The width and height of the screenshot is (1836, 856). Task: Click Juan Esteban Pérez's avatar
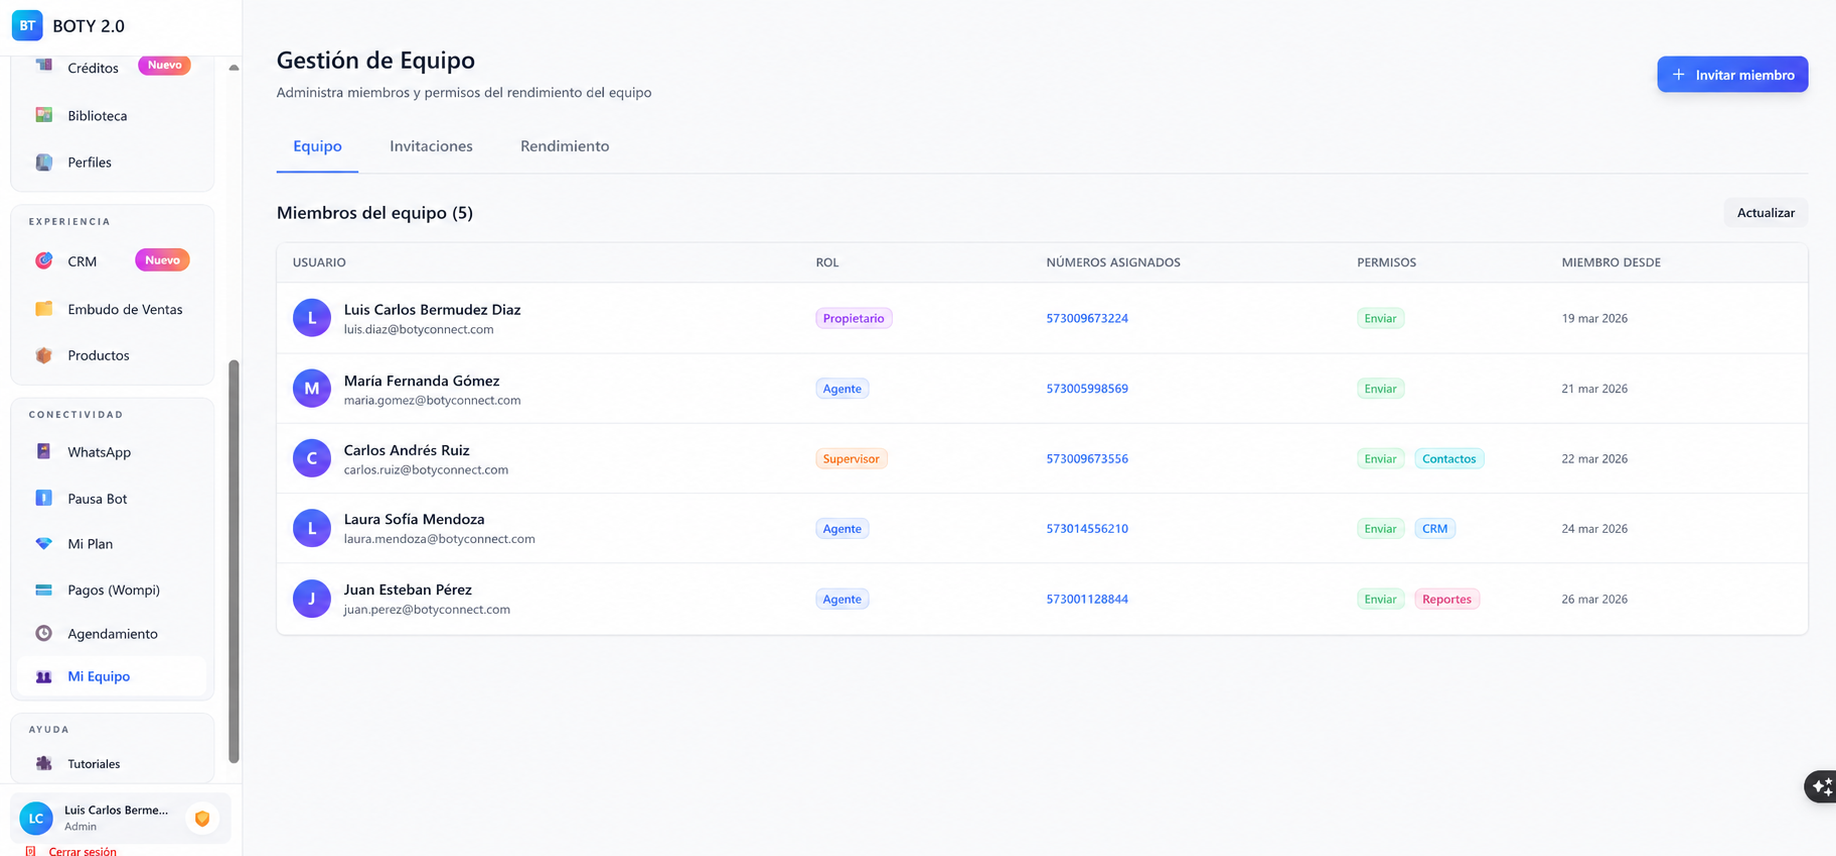[x=312, y=599]
